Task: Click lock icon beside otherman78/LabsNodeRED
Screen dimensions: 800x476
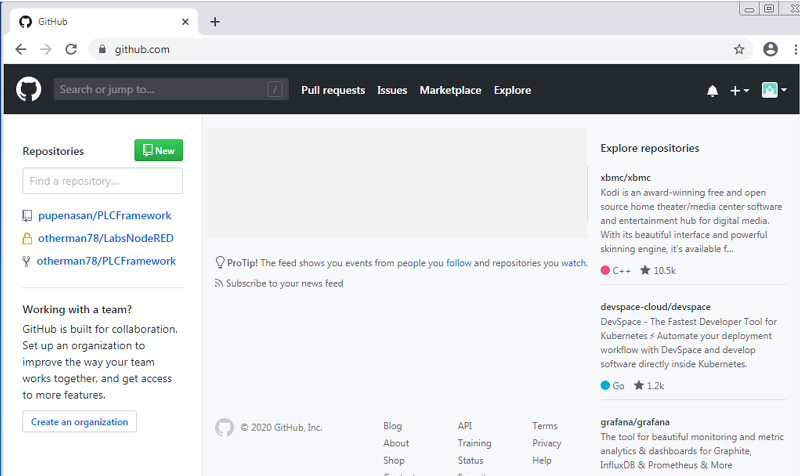Action: (27, 238)
